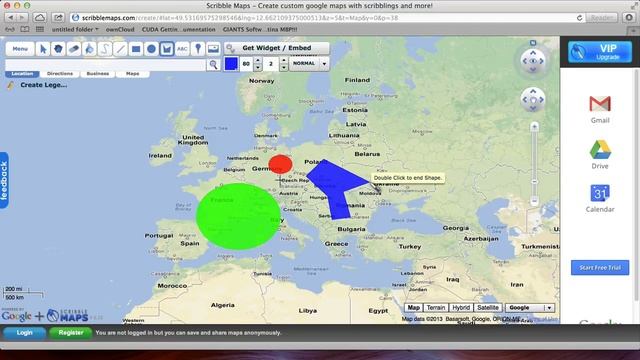640x360 pixels.
Task: Click the green circle shape over France
Action: coord(238,216)
